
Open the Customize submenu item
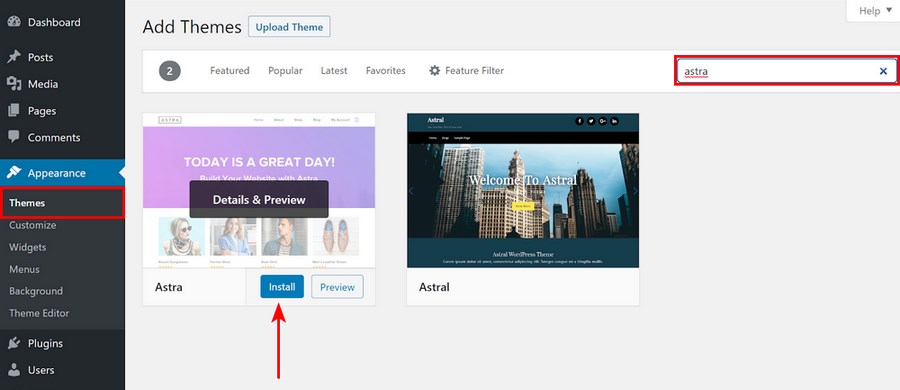click(33, 225)
